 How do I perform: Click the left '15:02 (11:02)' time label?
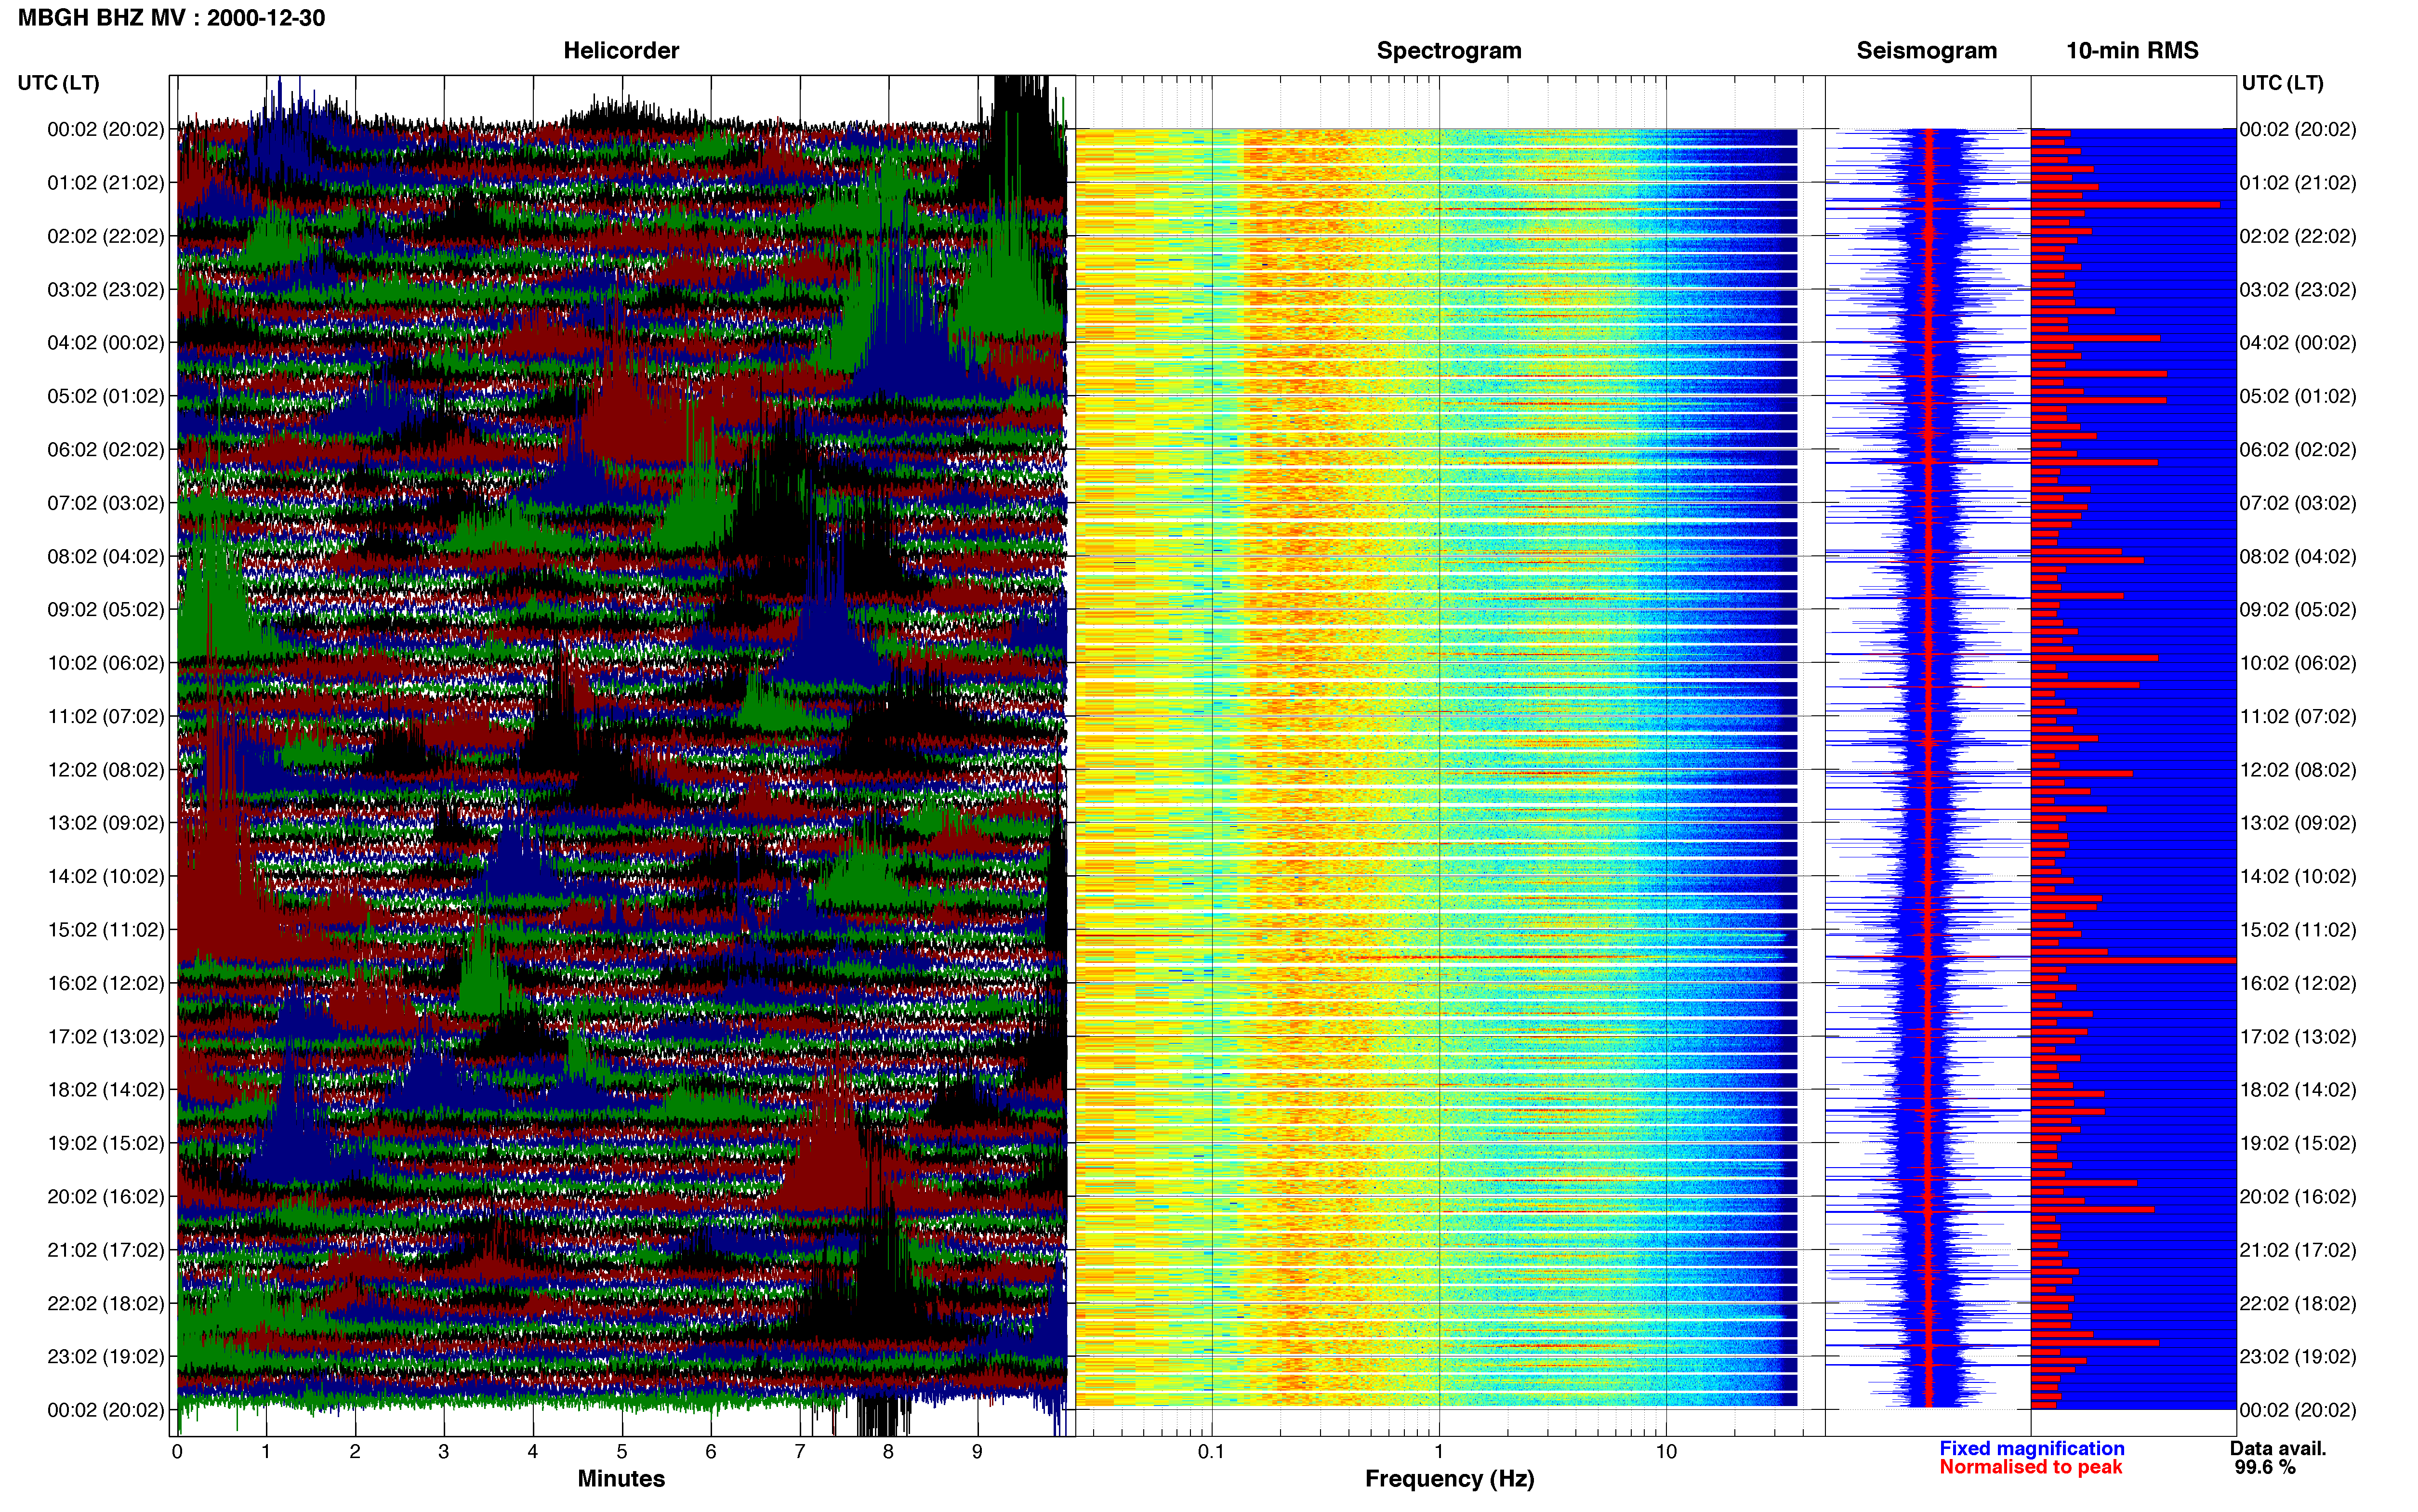click(x=106, y=930)
